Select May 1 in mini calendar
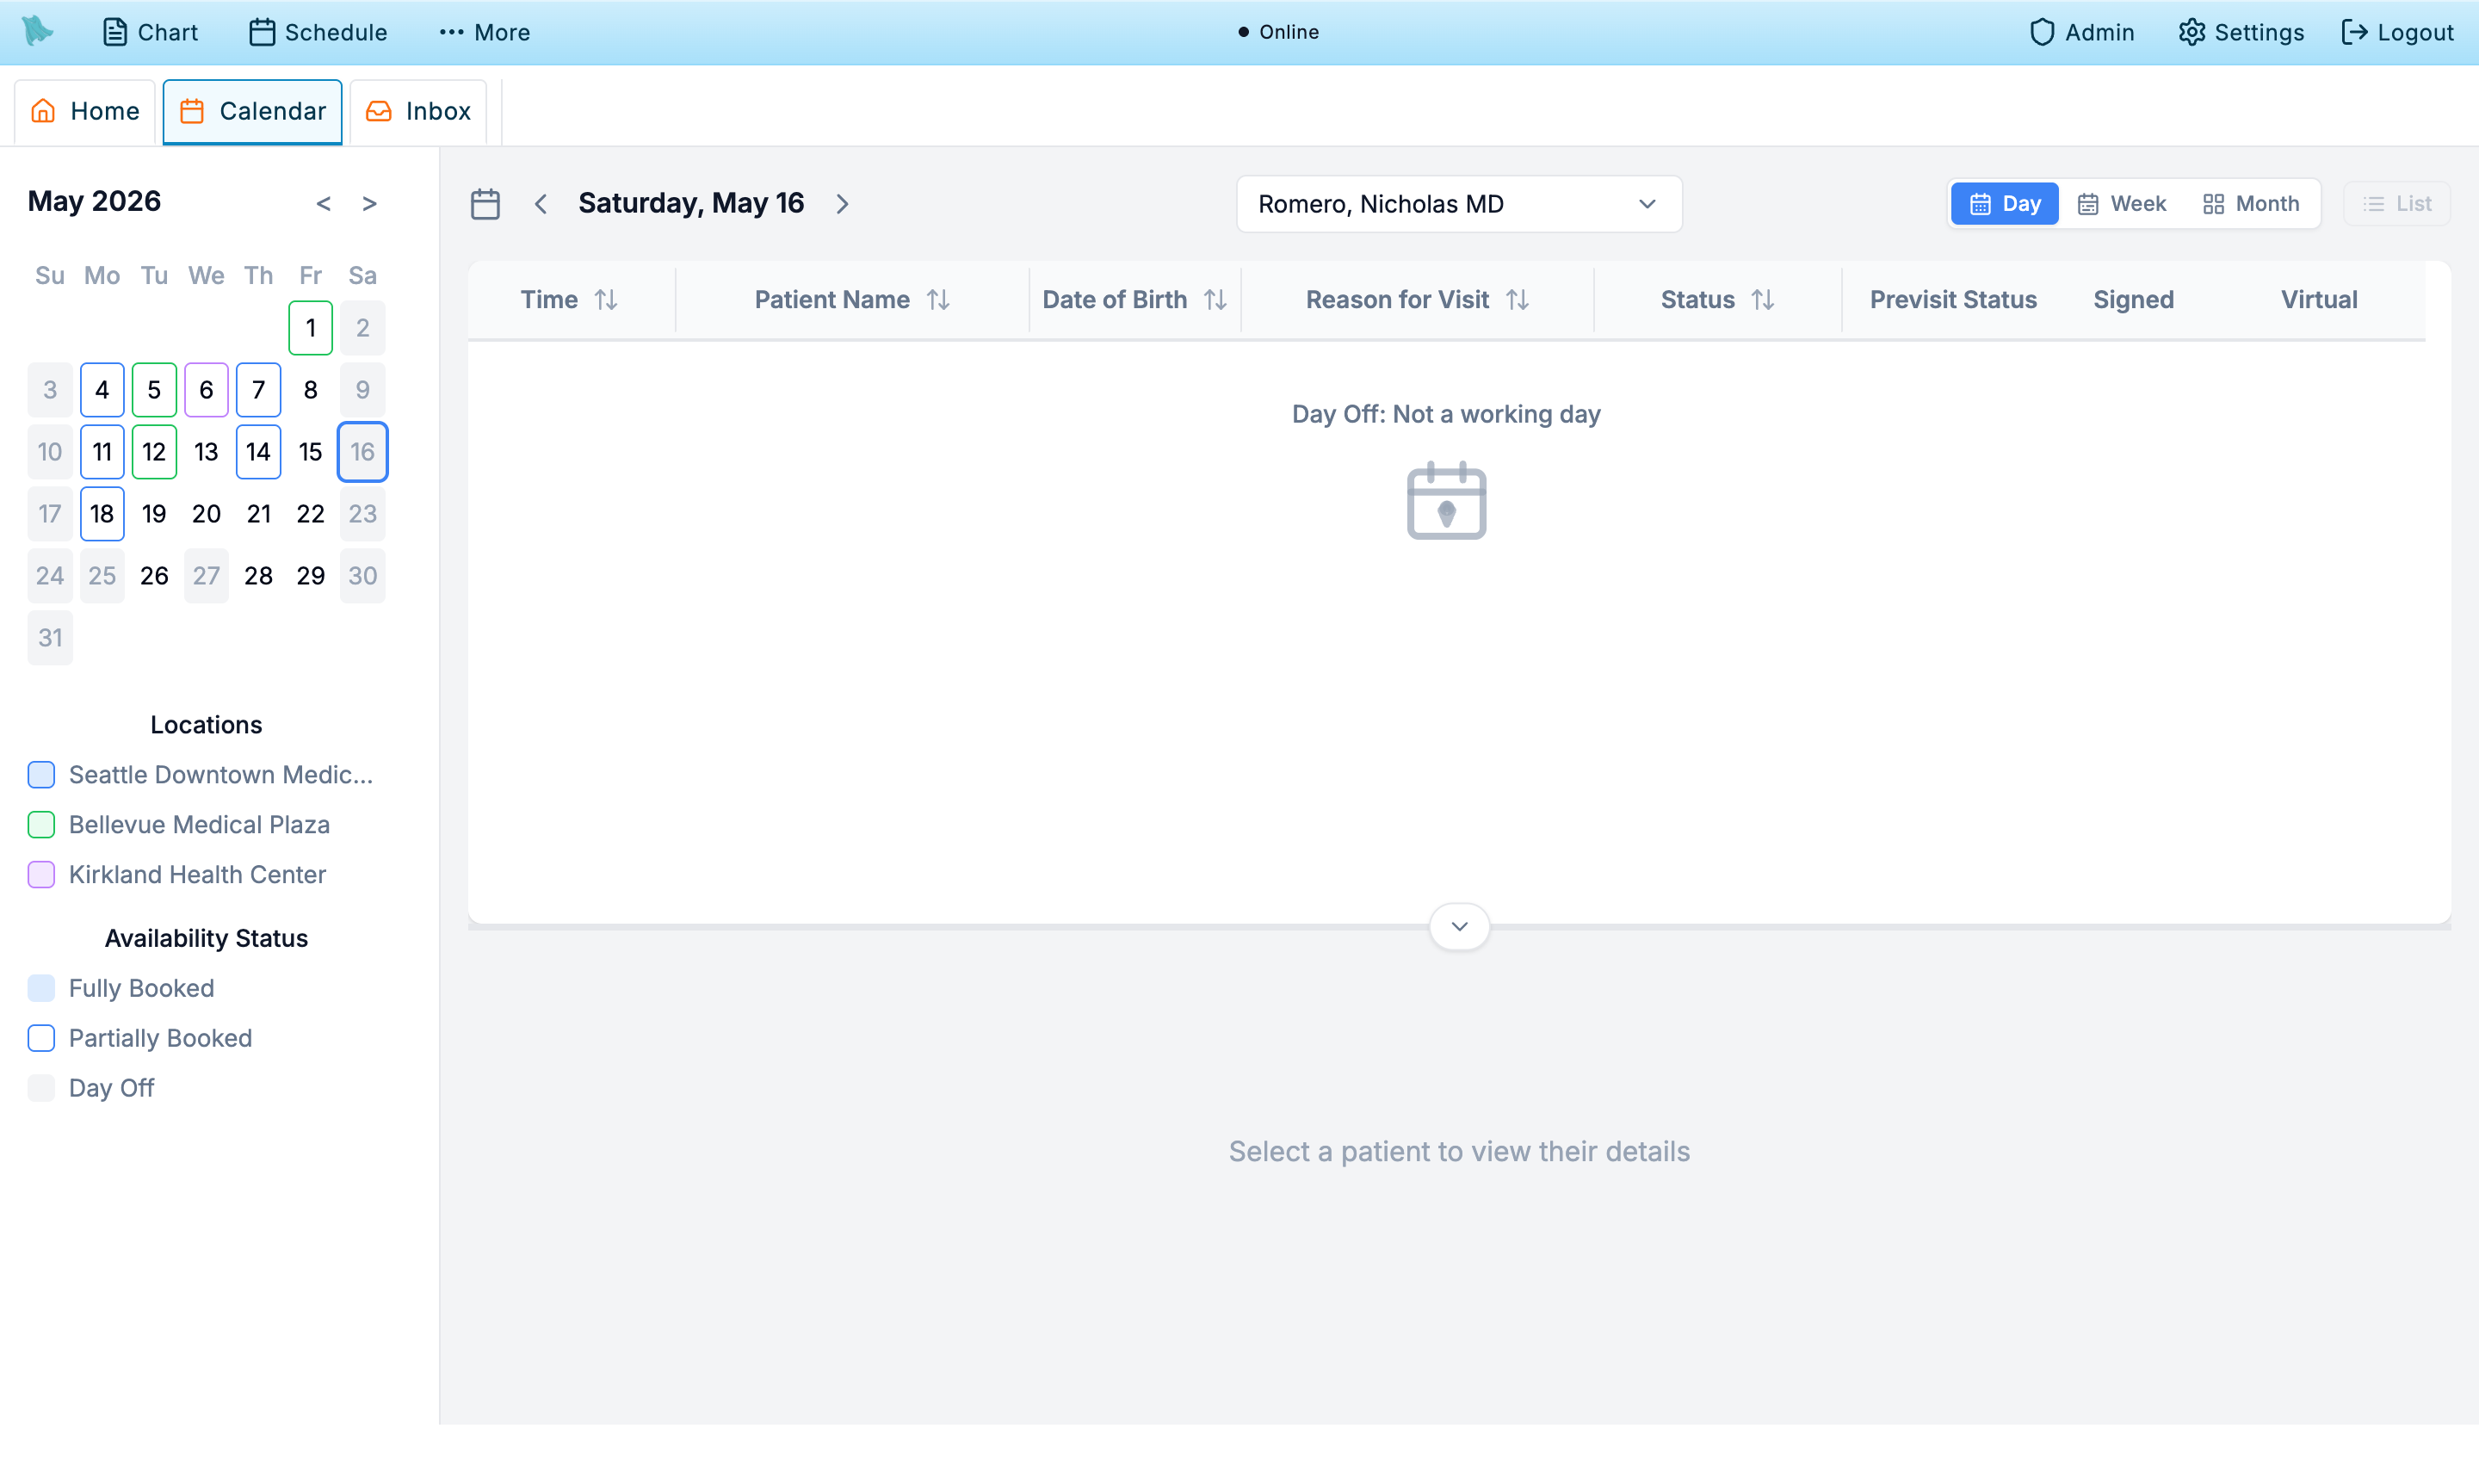Screen dimensions: 2479x1484 (310, 328)
